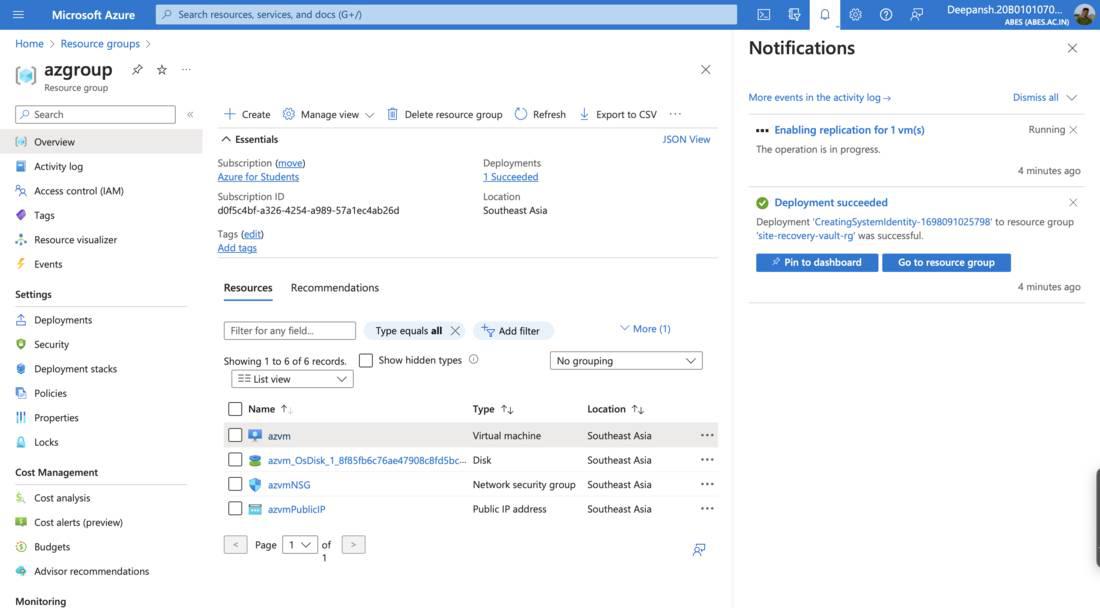The image size is (1100, 608).
Task: Open the Azure for Students subscription link
Action: click(x=258, y=177)
